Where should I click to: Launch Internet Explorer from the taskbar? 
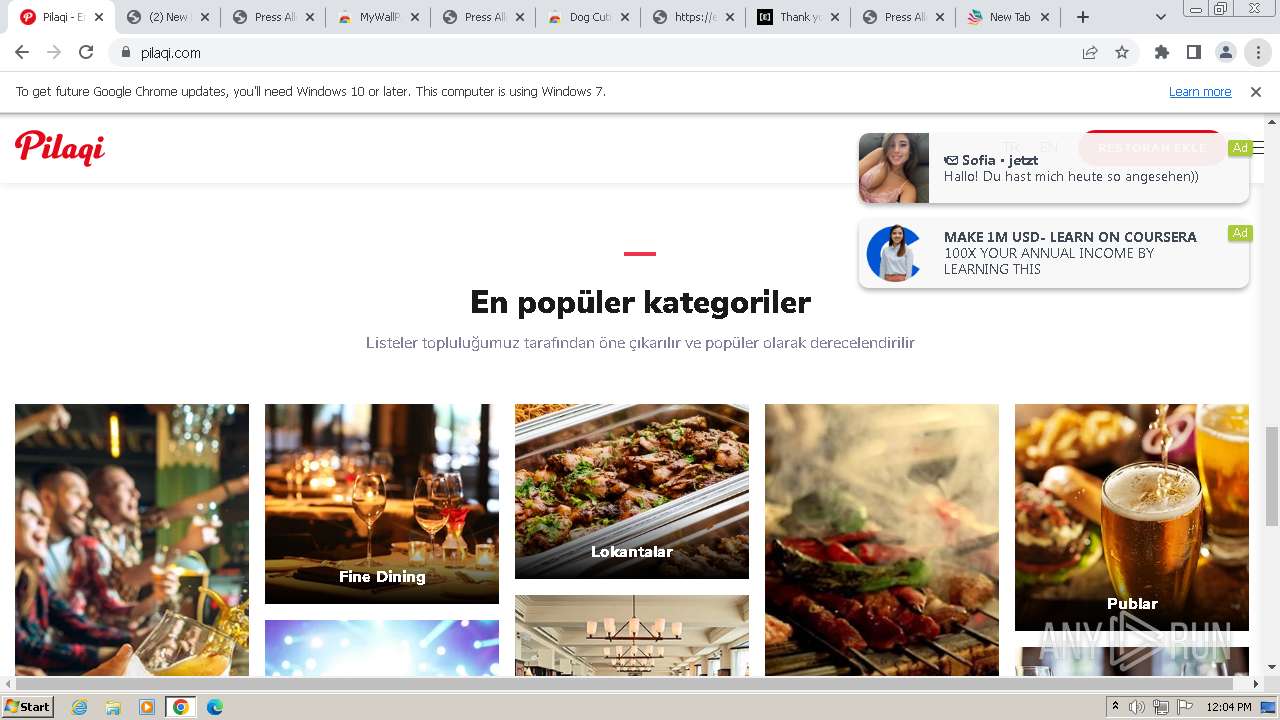(x=79, y=707)
